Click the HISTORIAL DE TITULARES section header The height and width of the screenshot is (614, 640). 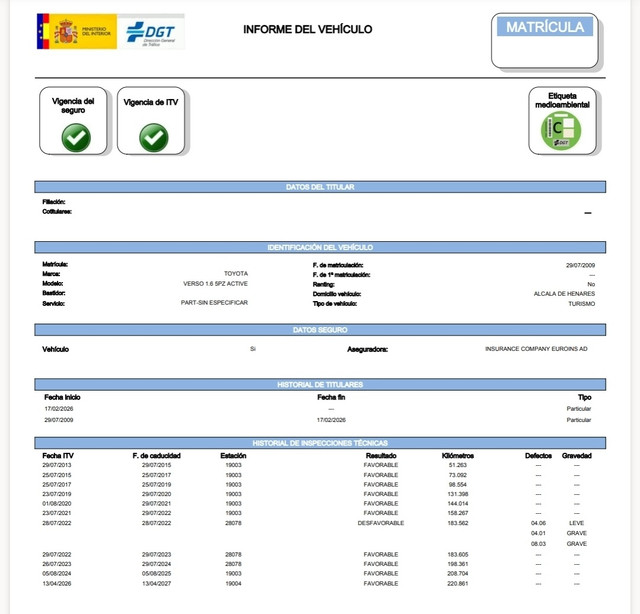[320, 385]
